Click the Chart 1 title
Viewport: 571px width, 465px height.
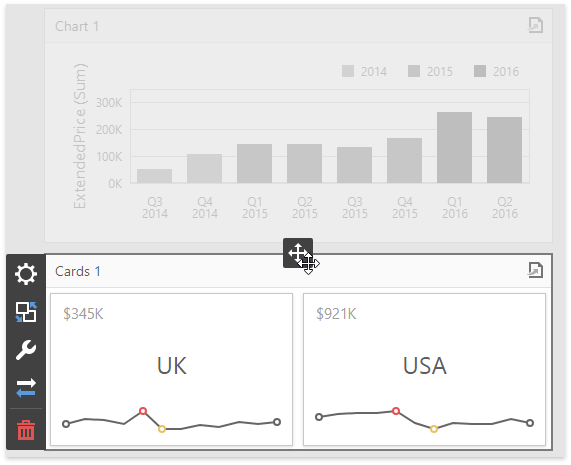click(x=77, y=26)
